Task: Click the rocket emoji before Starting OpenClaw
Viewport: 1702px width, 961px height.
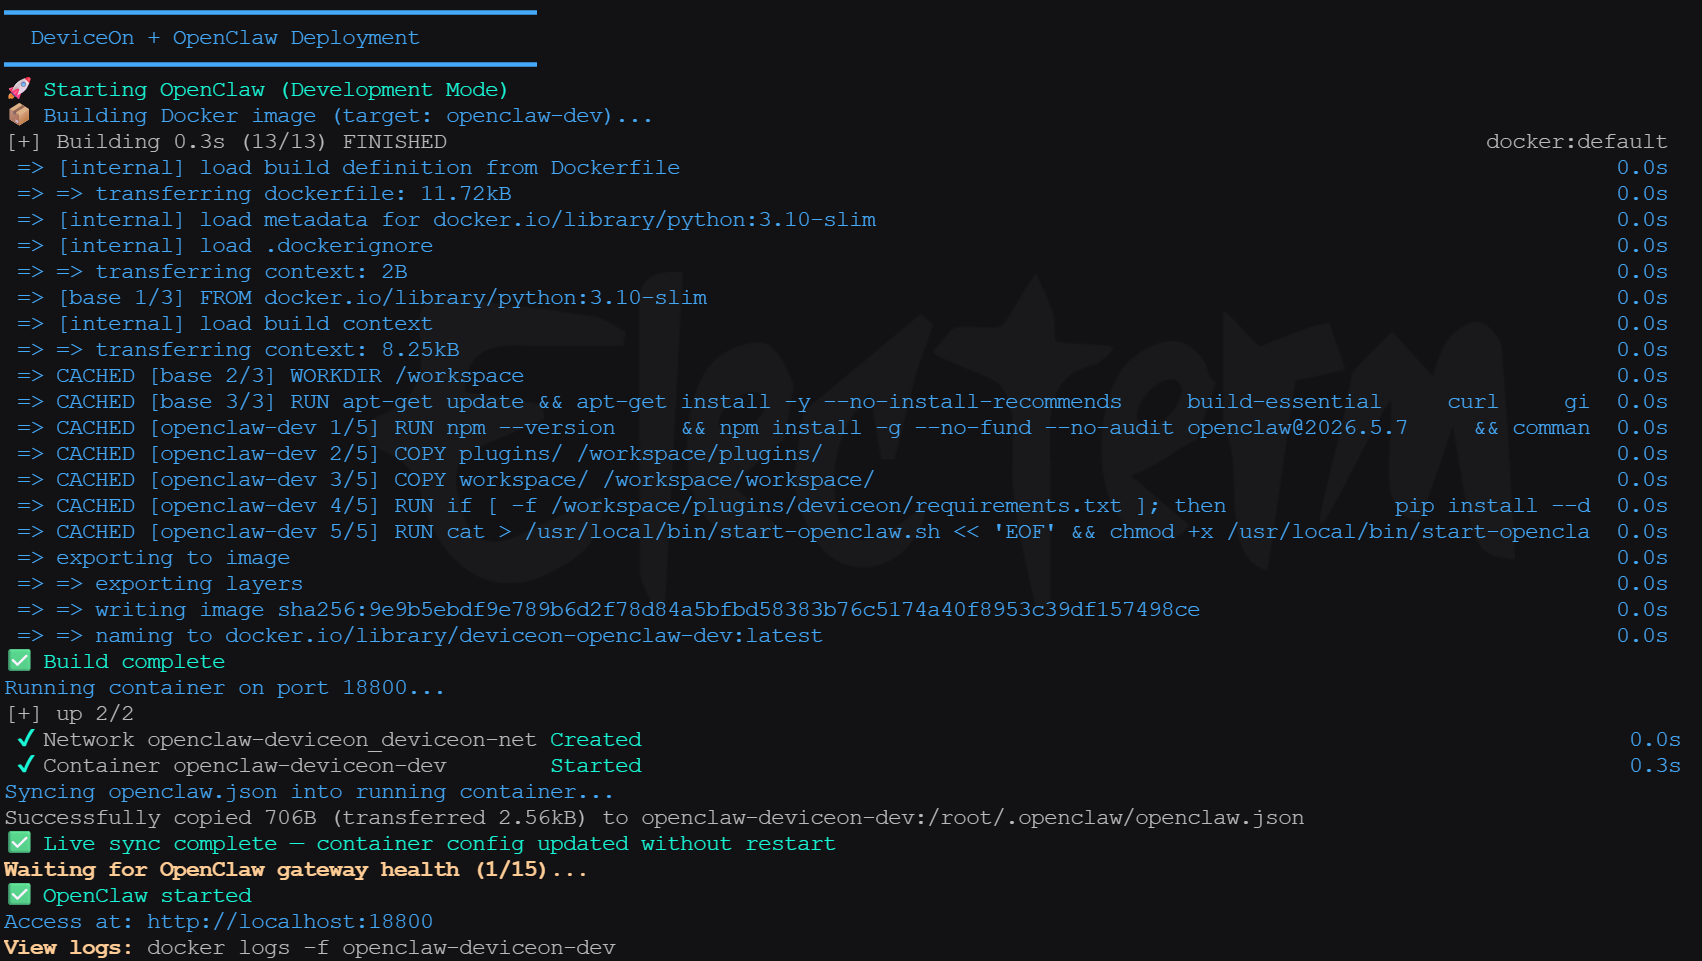Action: 19,89
